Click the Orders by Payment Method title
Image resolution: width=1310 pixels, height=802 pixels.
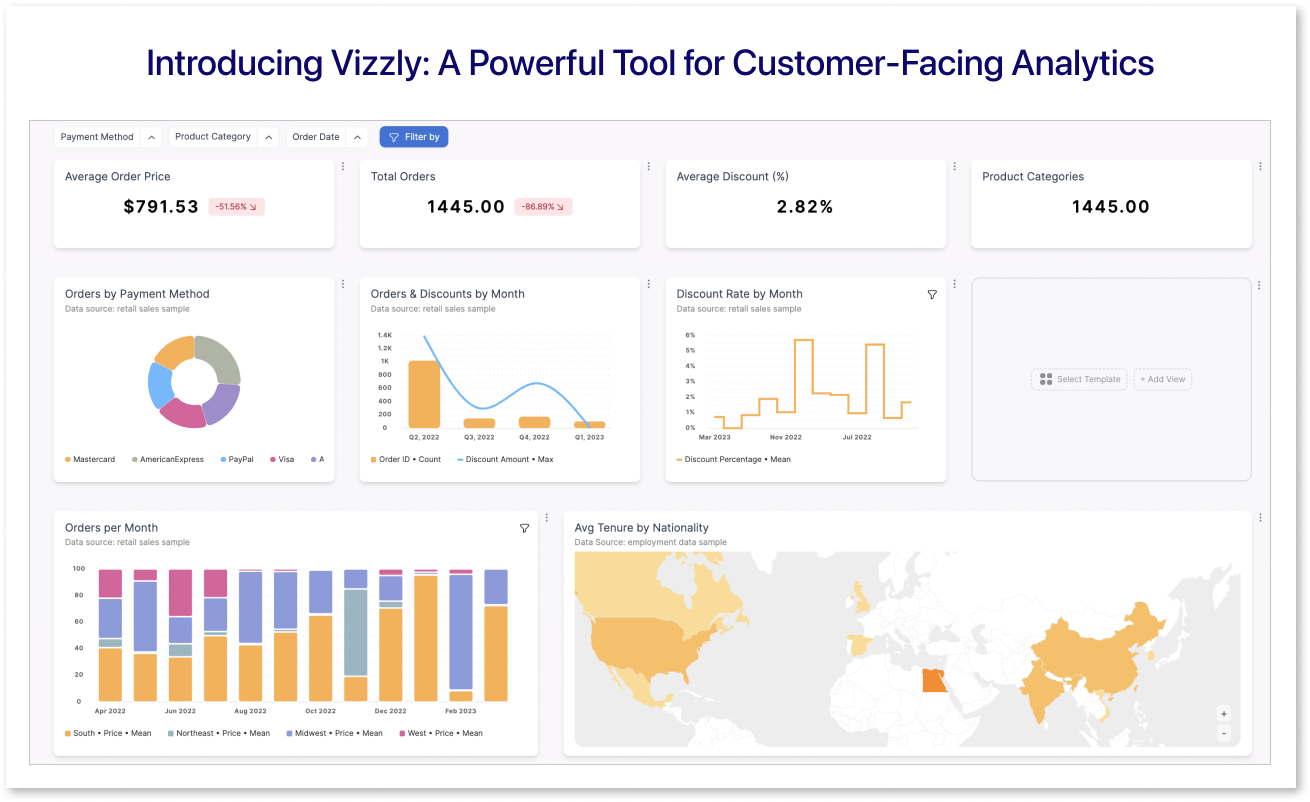pyautogui.click(x=137, y=294)
